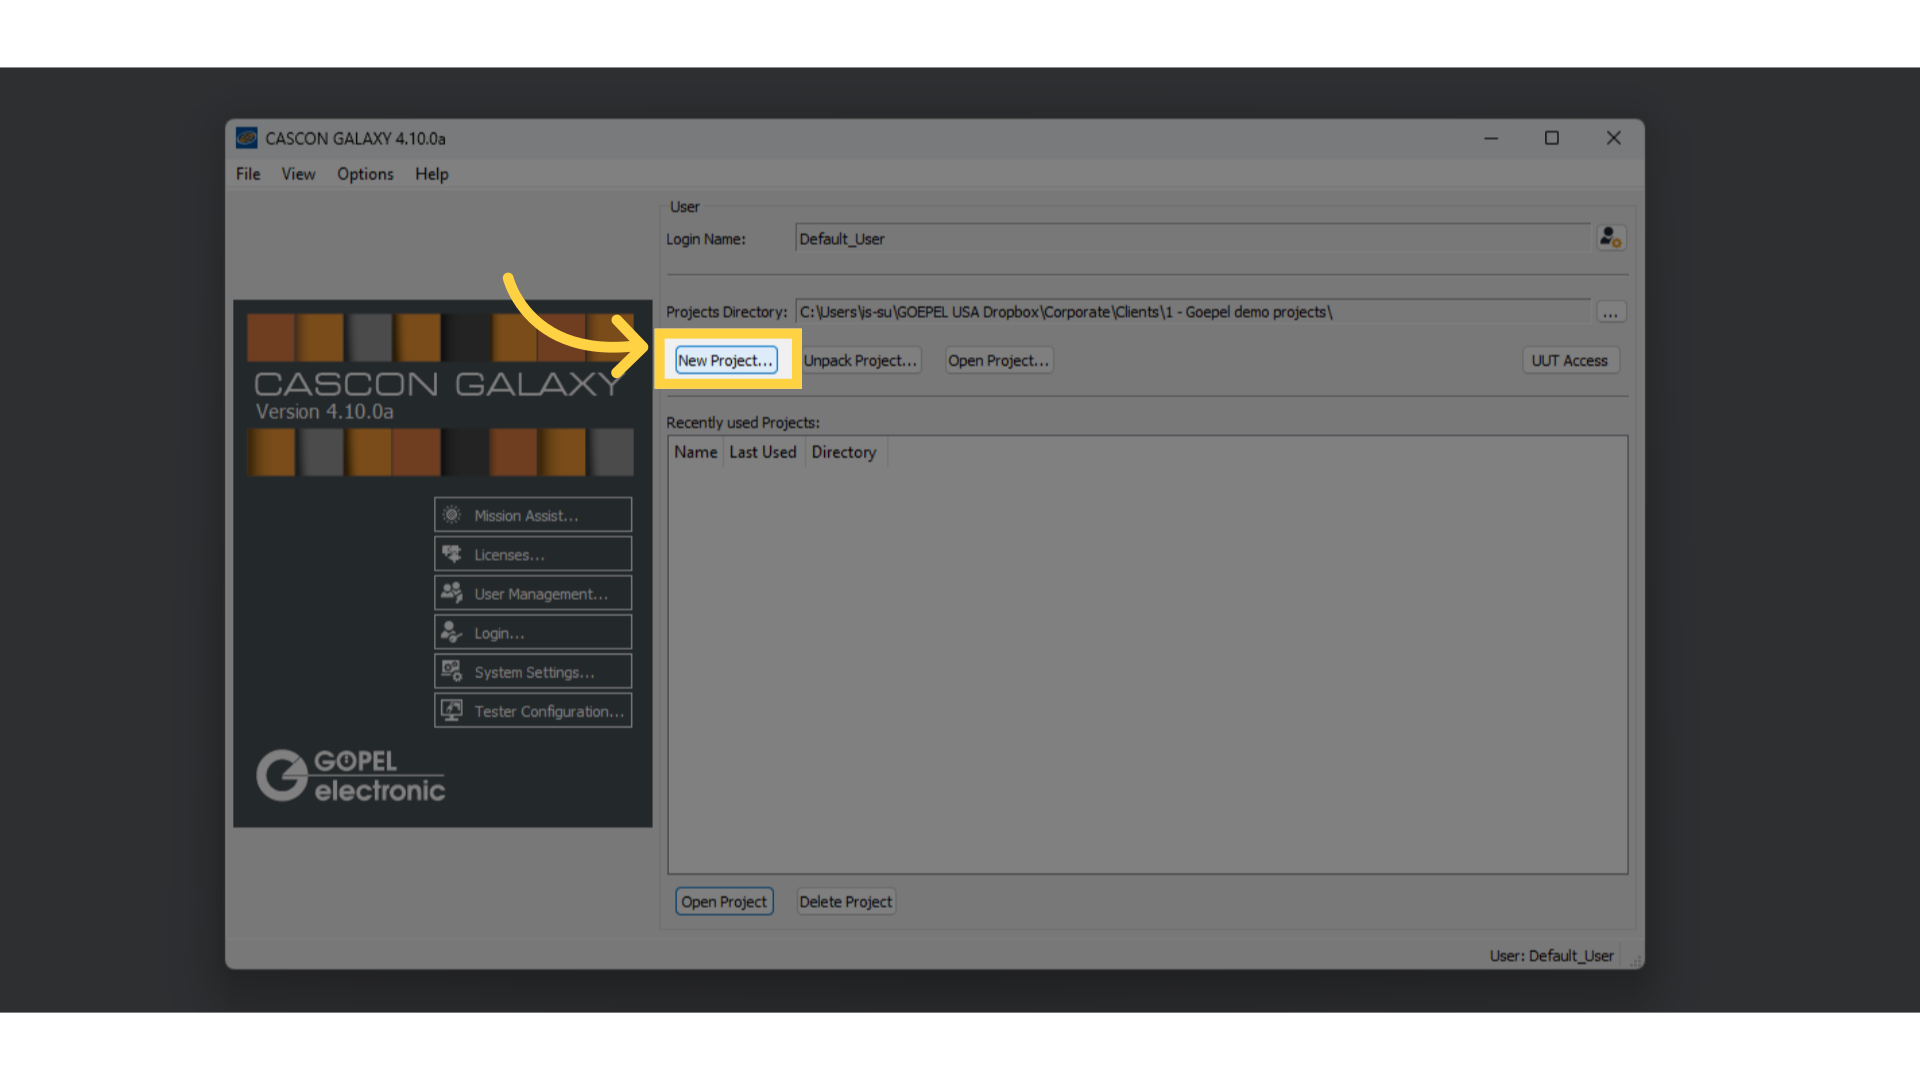Open the Licenses dialog
This screenshot has height=1080, width=1920.
533,554
